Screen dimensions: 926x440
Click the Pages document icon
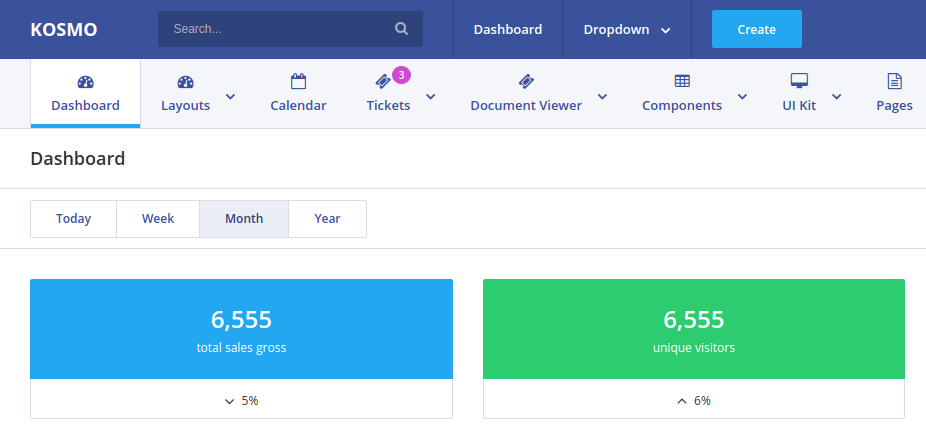pyautogui.click(x=894, y=81)
